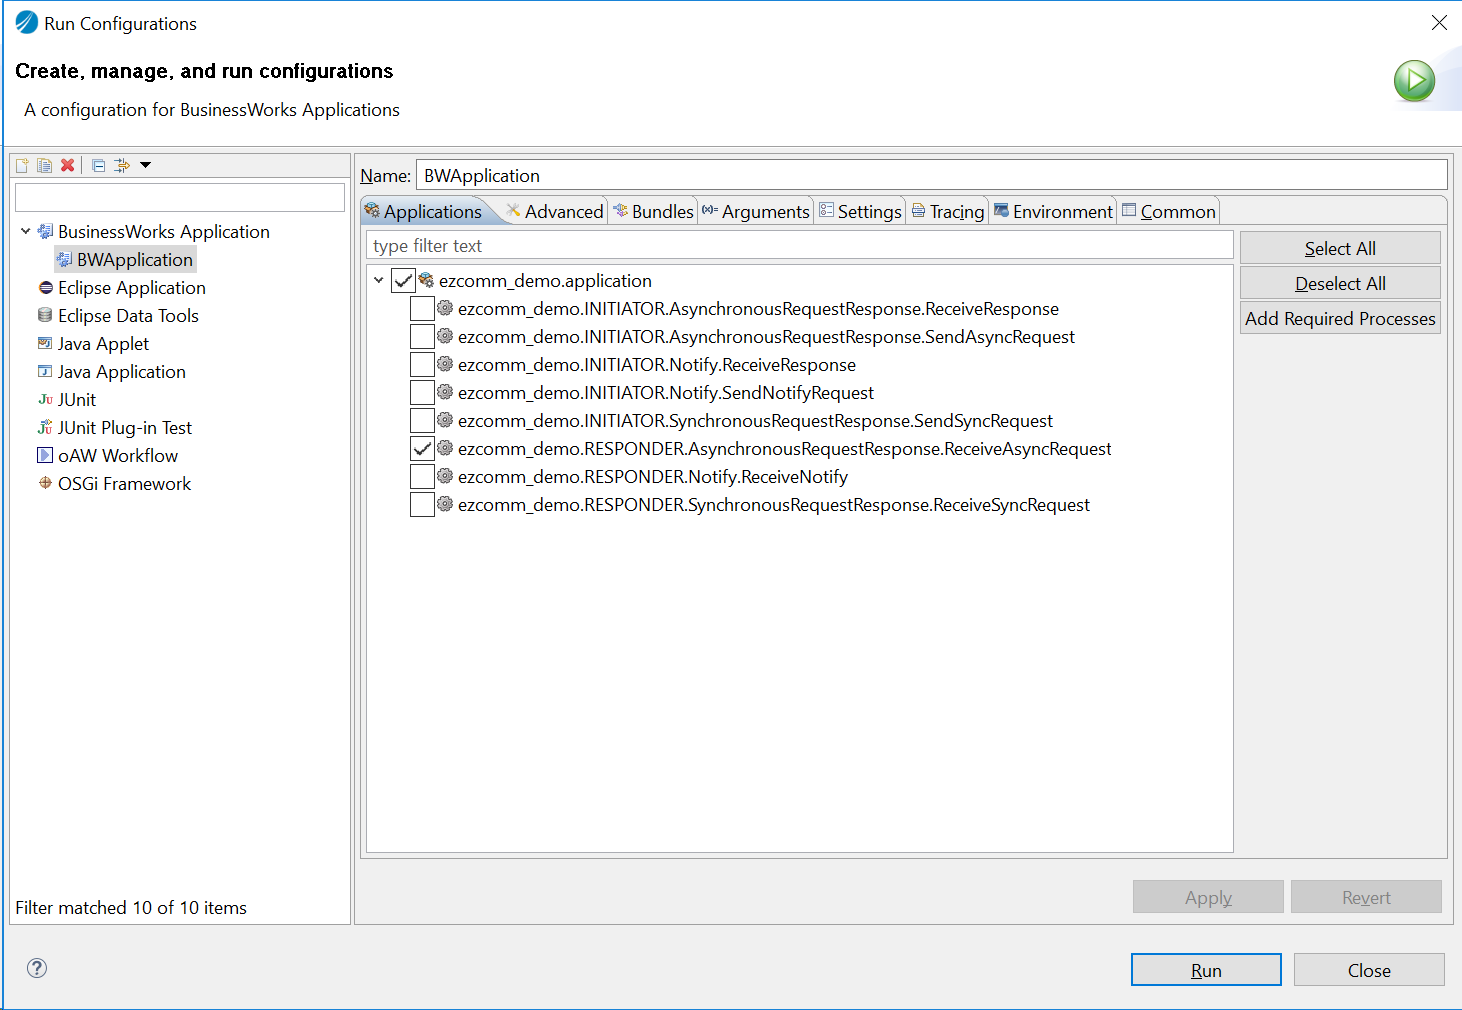Select the JUnit launch type icon

pyautogui.click(x=45, y=400)
